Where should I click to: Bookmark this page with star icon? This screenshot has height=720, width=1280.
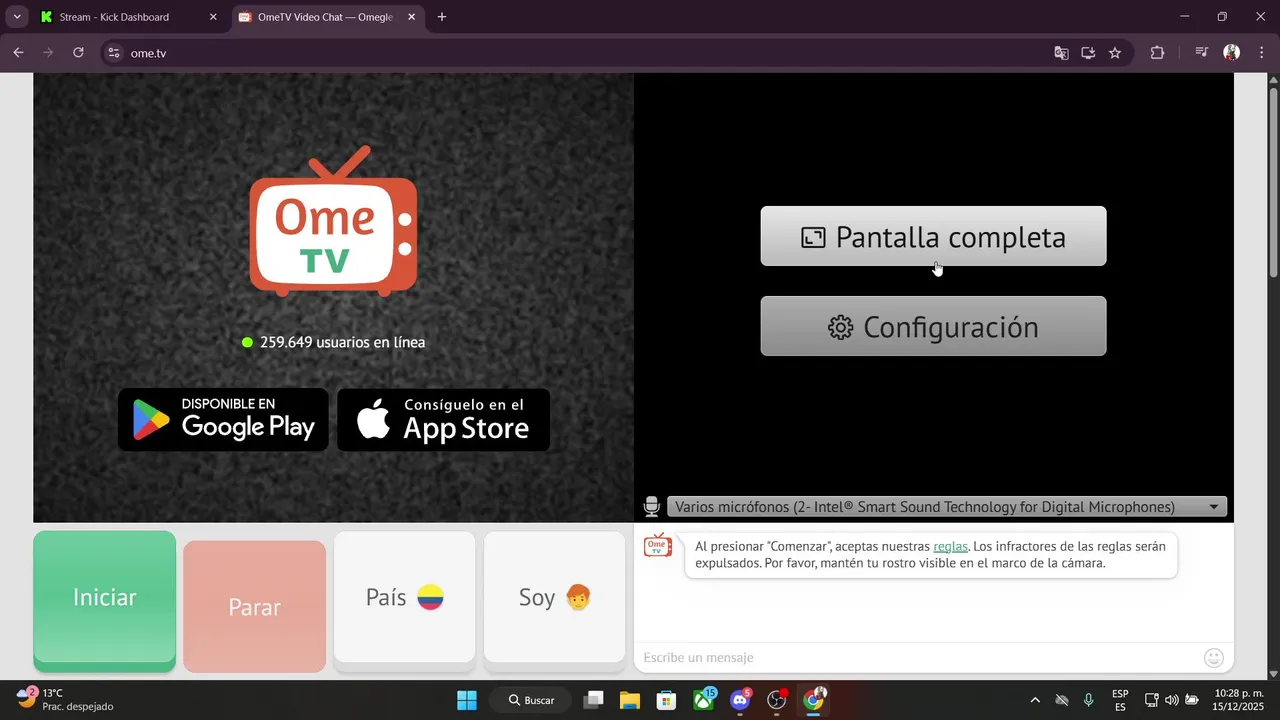coord(1115,53)
